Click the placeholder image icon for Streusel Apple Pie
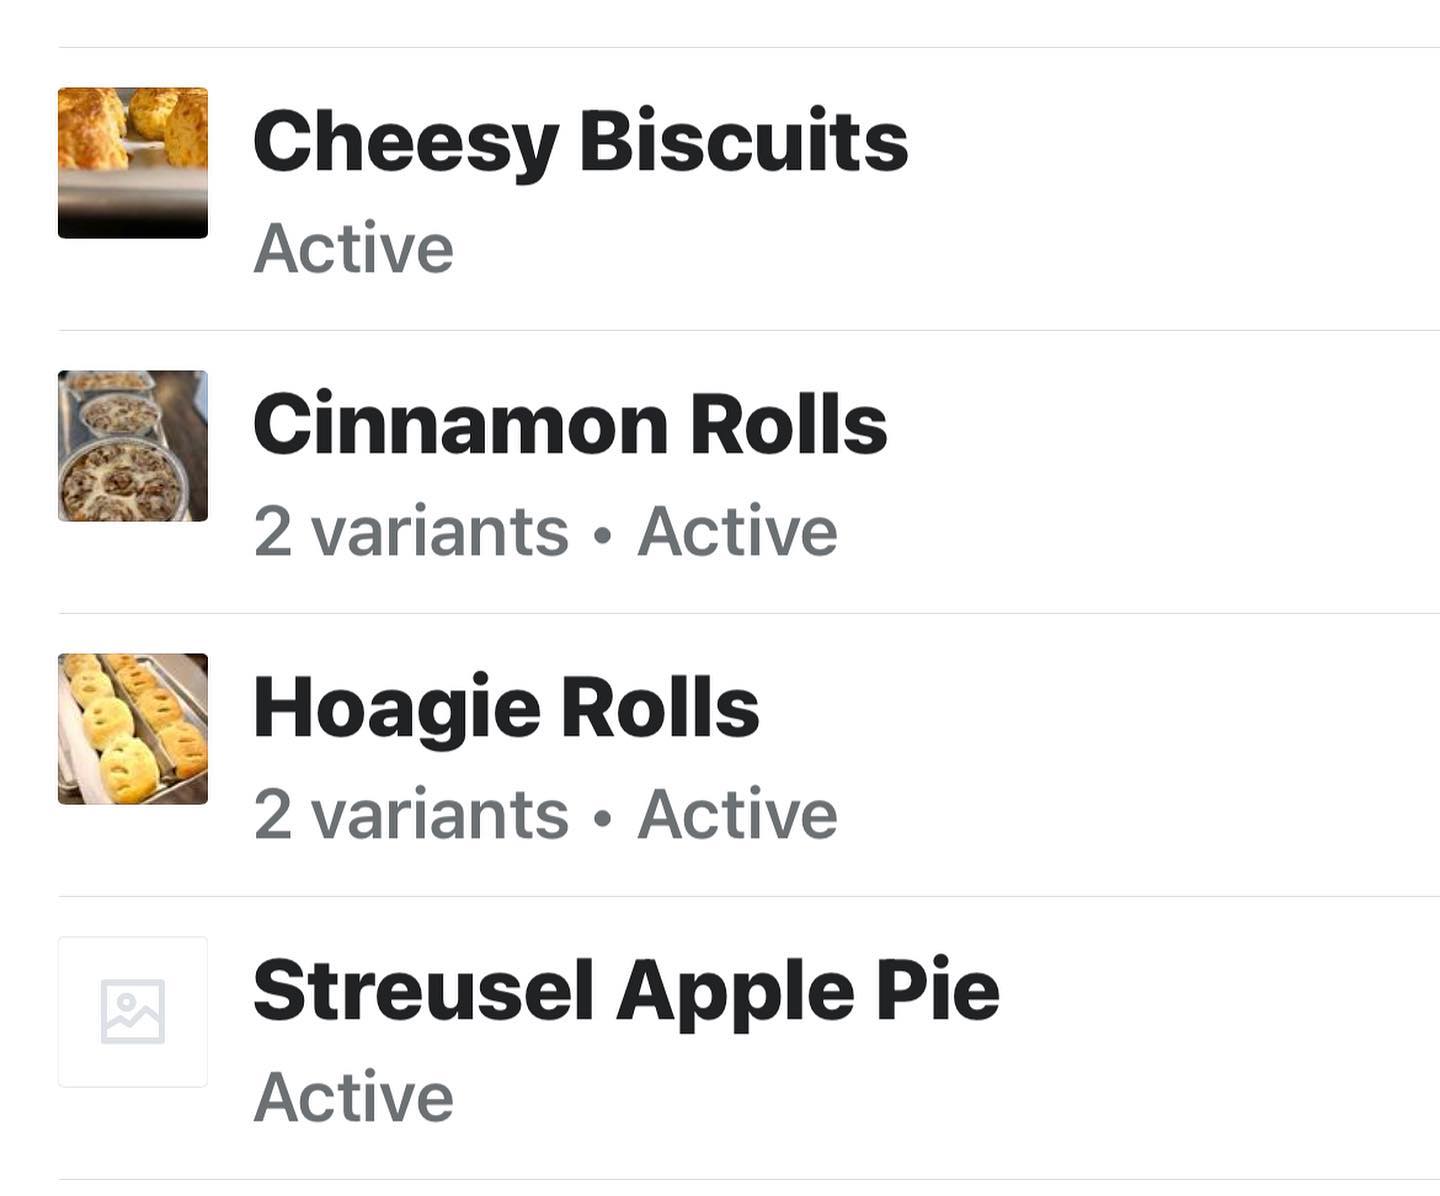This screenshot has height=1196, width=1440. (x=133, y=1012)
